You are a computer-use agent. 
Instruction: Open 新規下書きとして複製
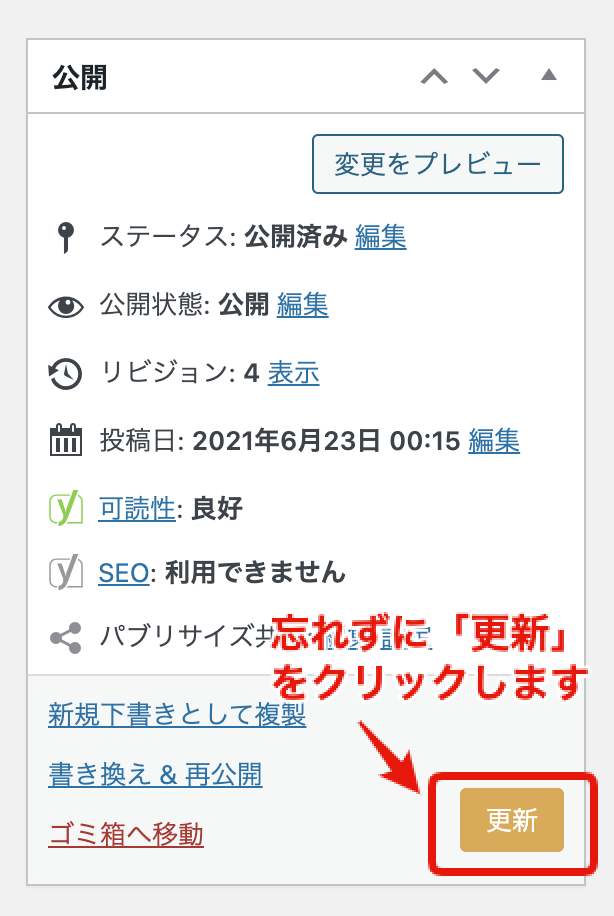[x=174, y=716]
